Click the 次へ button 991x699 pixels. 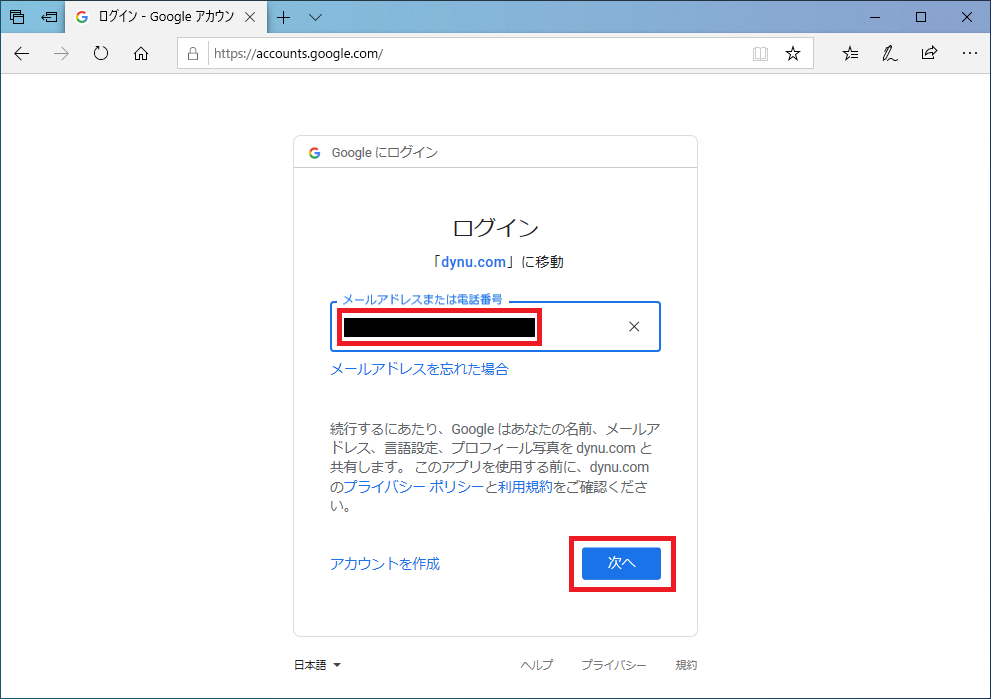point(621,563)
